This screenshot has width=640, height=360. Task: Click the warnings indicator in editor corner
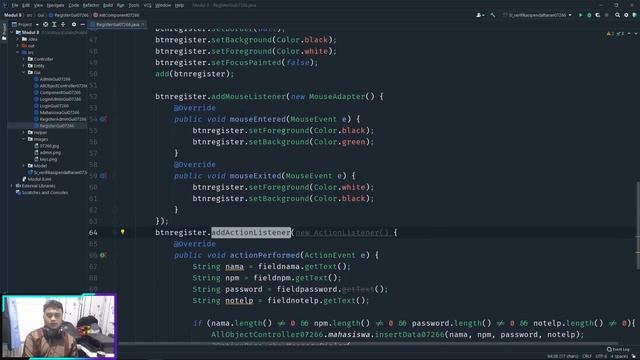point(614,33)
